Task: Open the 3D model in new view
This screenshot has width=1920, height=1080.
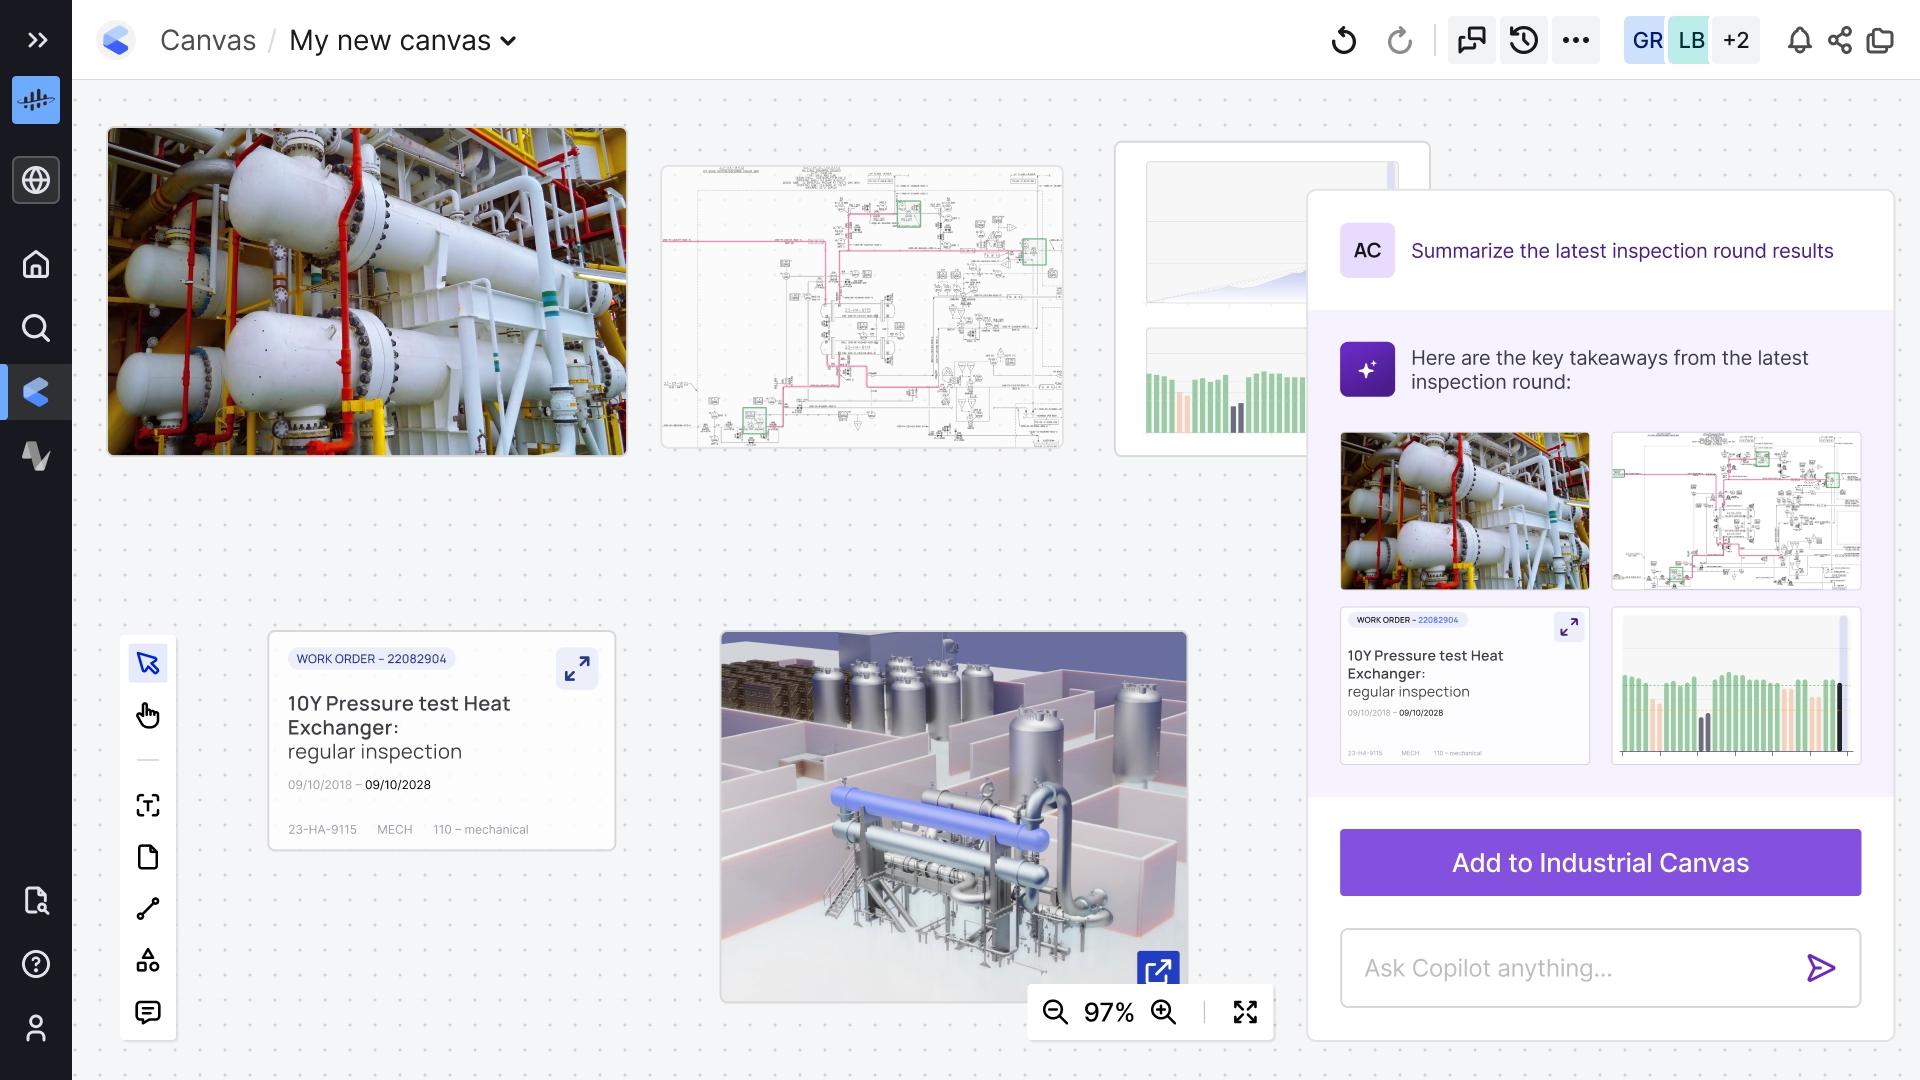Action: tap(1158, 969)
